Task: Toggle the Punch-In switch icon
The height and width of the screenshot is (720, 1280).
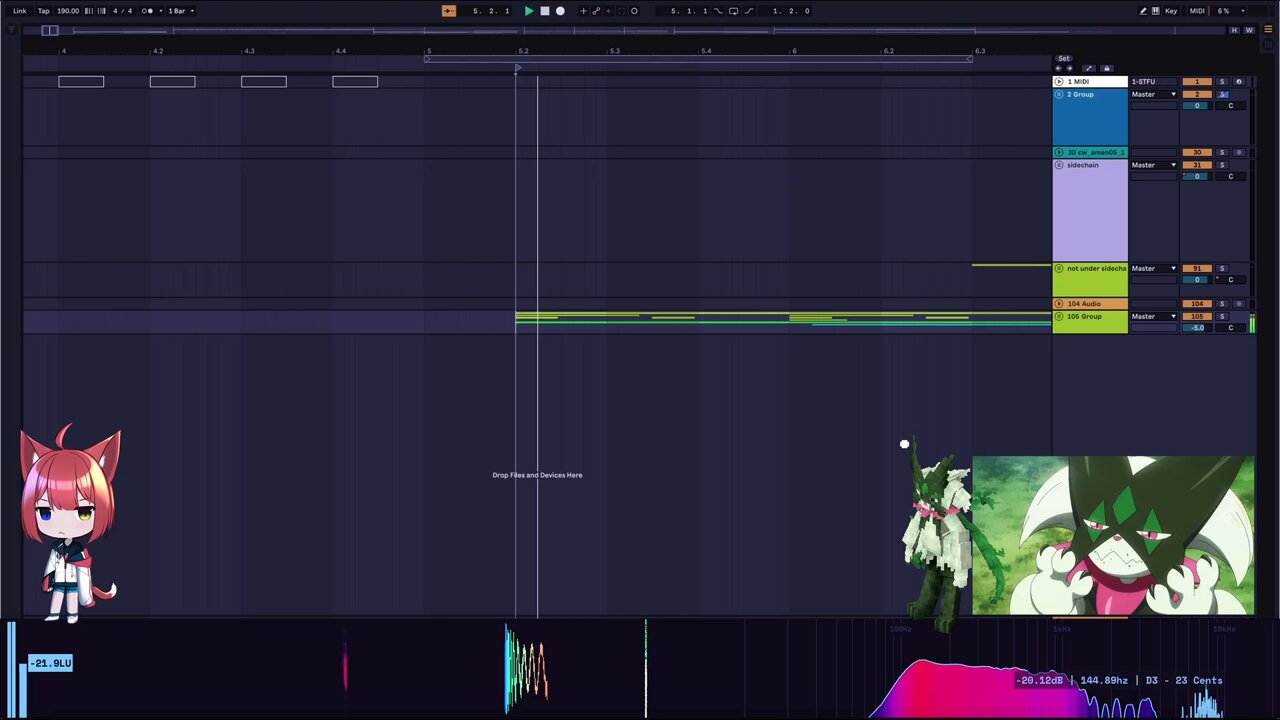Action: (x=718, y=11)
